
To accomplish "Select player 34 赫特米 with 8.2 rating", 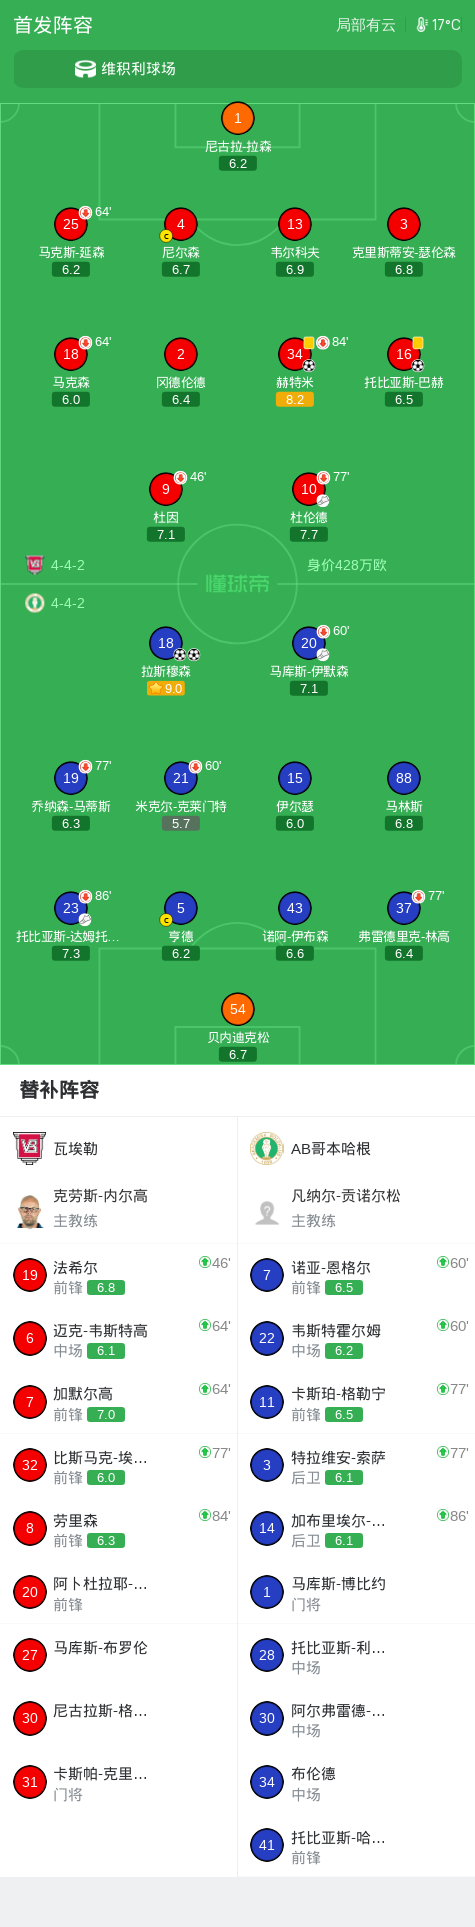I will [x=295, y=354].
